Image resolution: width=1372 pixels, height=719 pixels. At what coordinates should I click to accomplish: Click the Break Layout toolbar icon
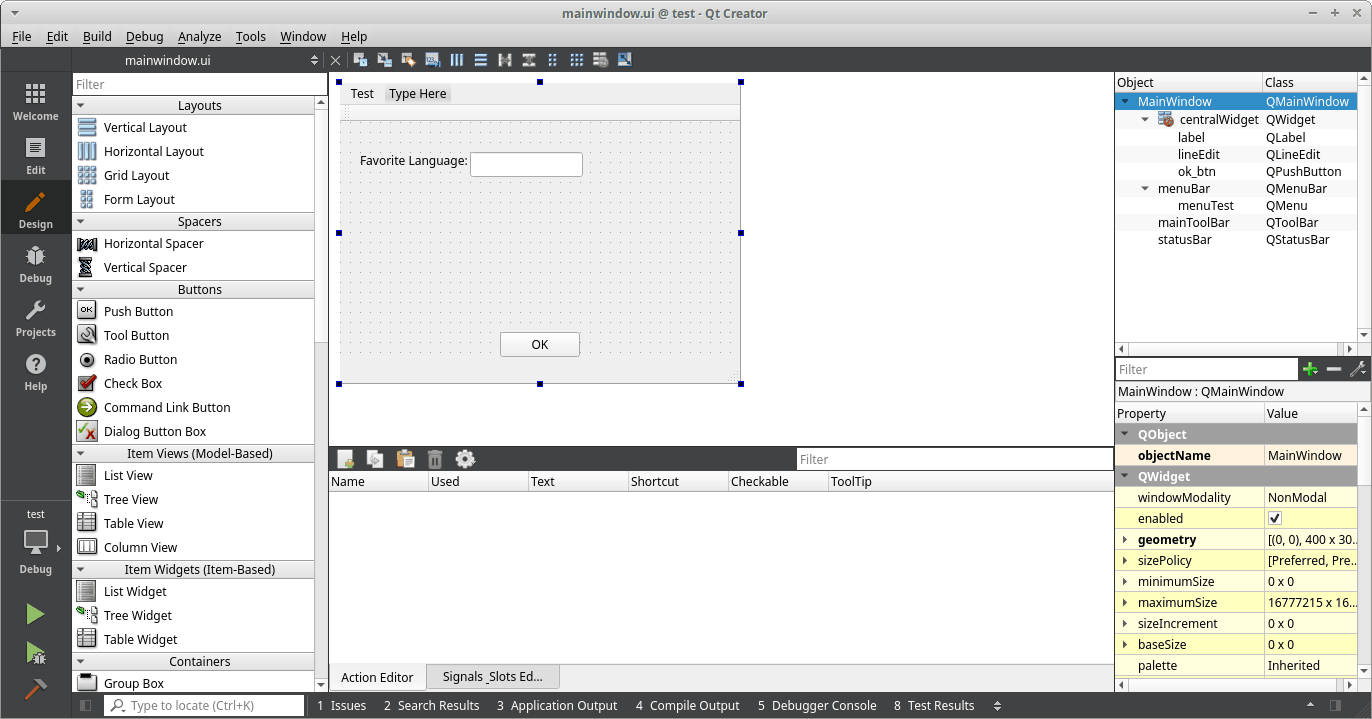[x=601, y=59]
